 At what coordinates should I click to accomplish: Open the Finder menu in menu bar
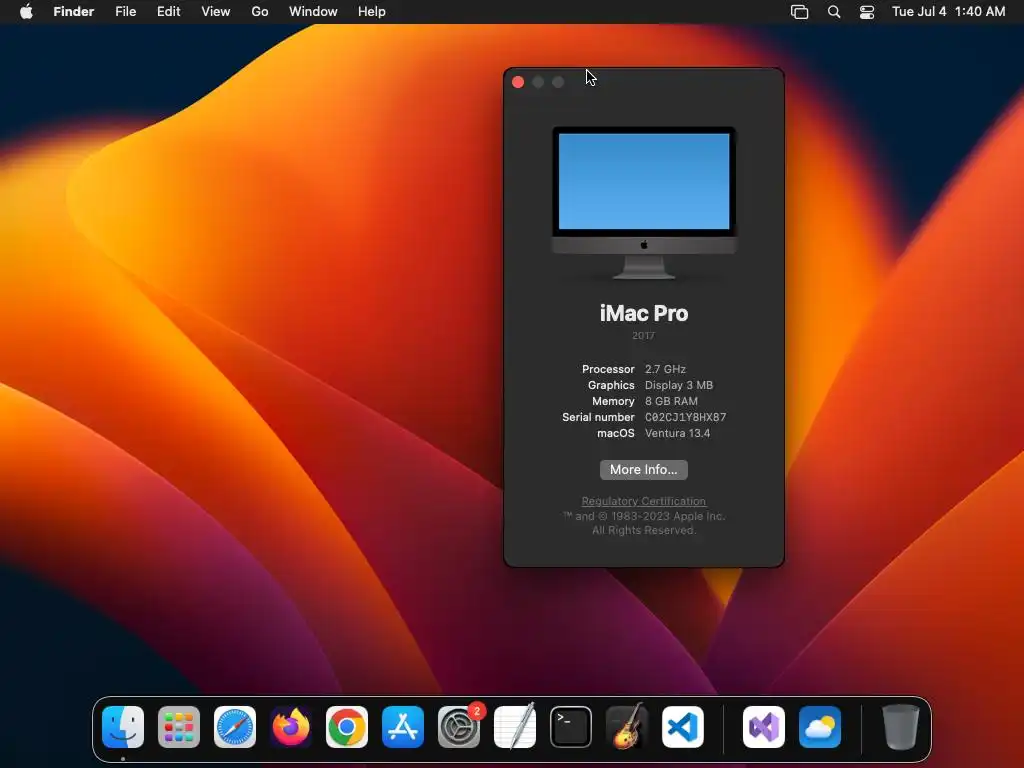74,12
